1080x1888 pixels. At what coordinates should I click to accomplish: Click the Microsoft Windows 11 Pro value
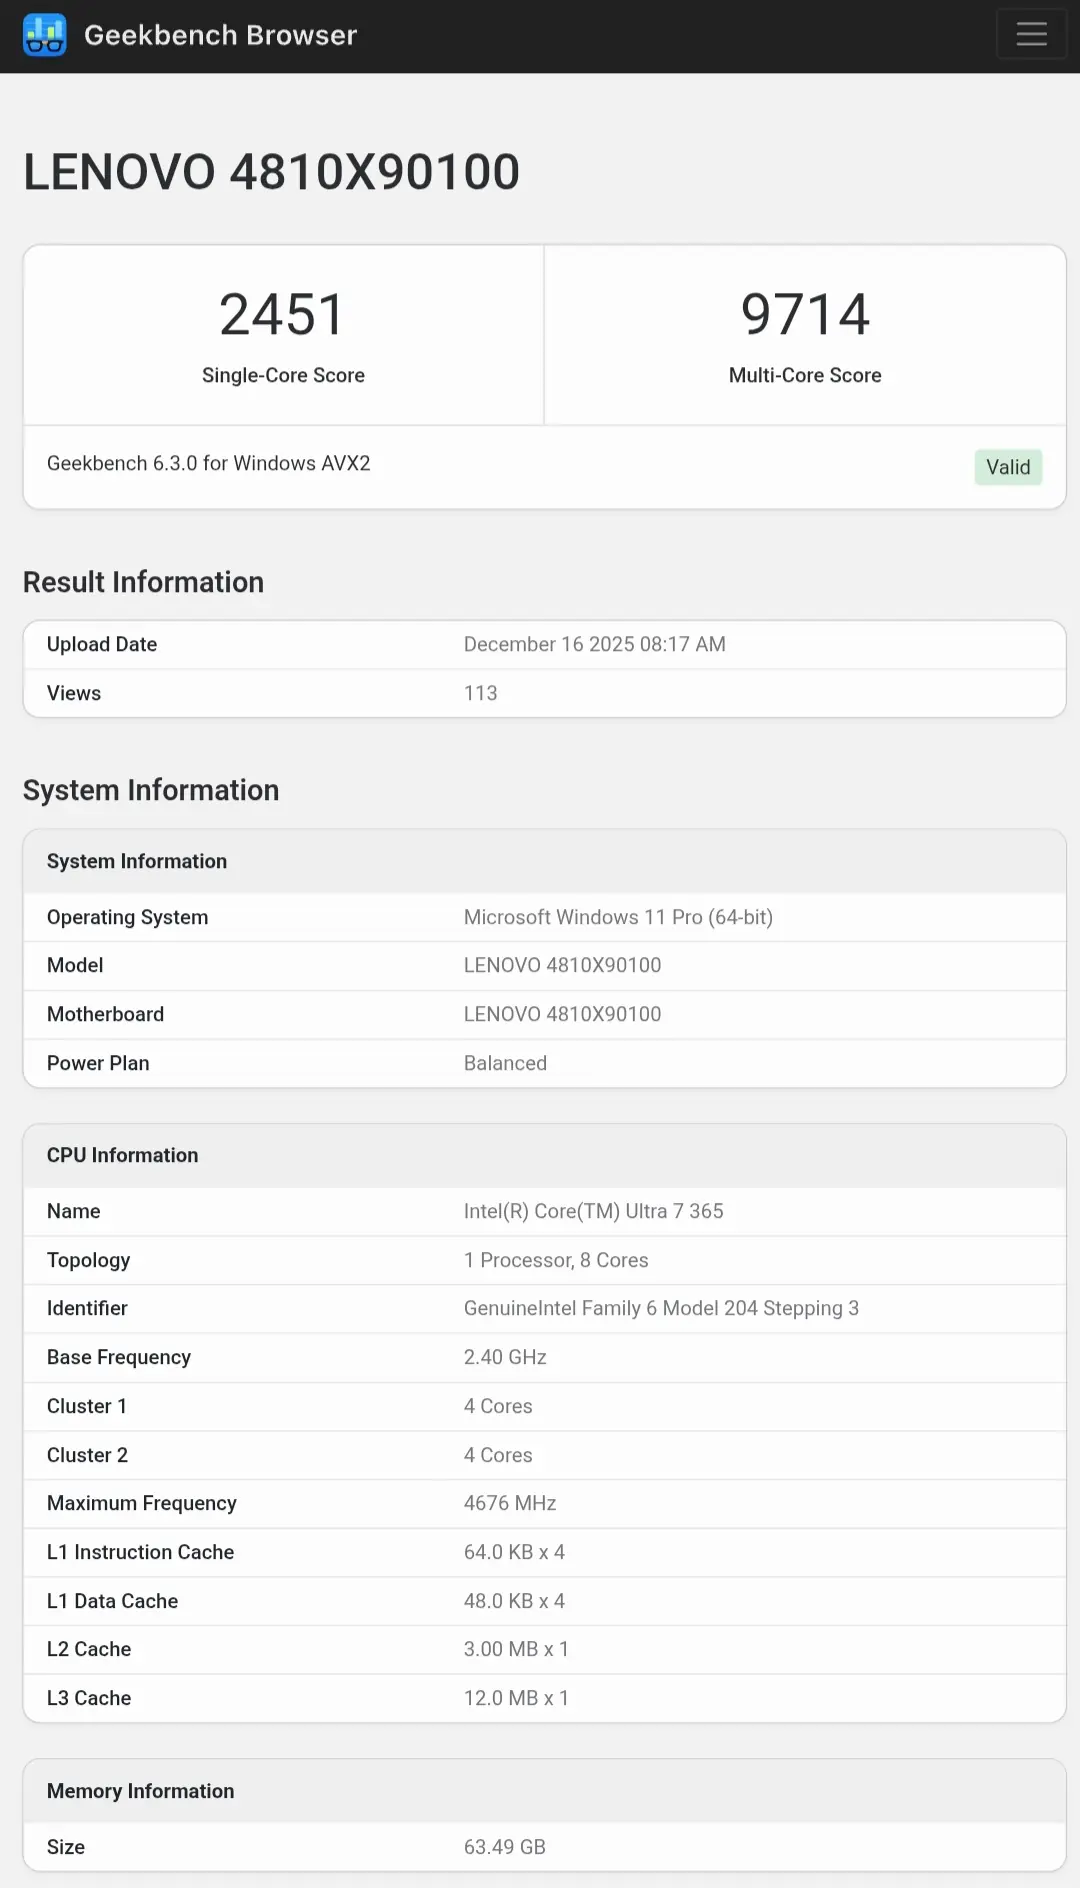(618, 917)
